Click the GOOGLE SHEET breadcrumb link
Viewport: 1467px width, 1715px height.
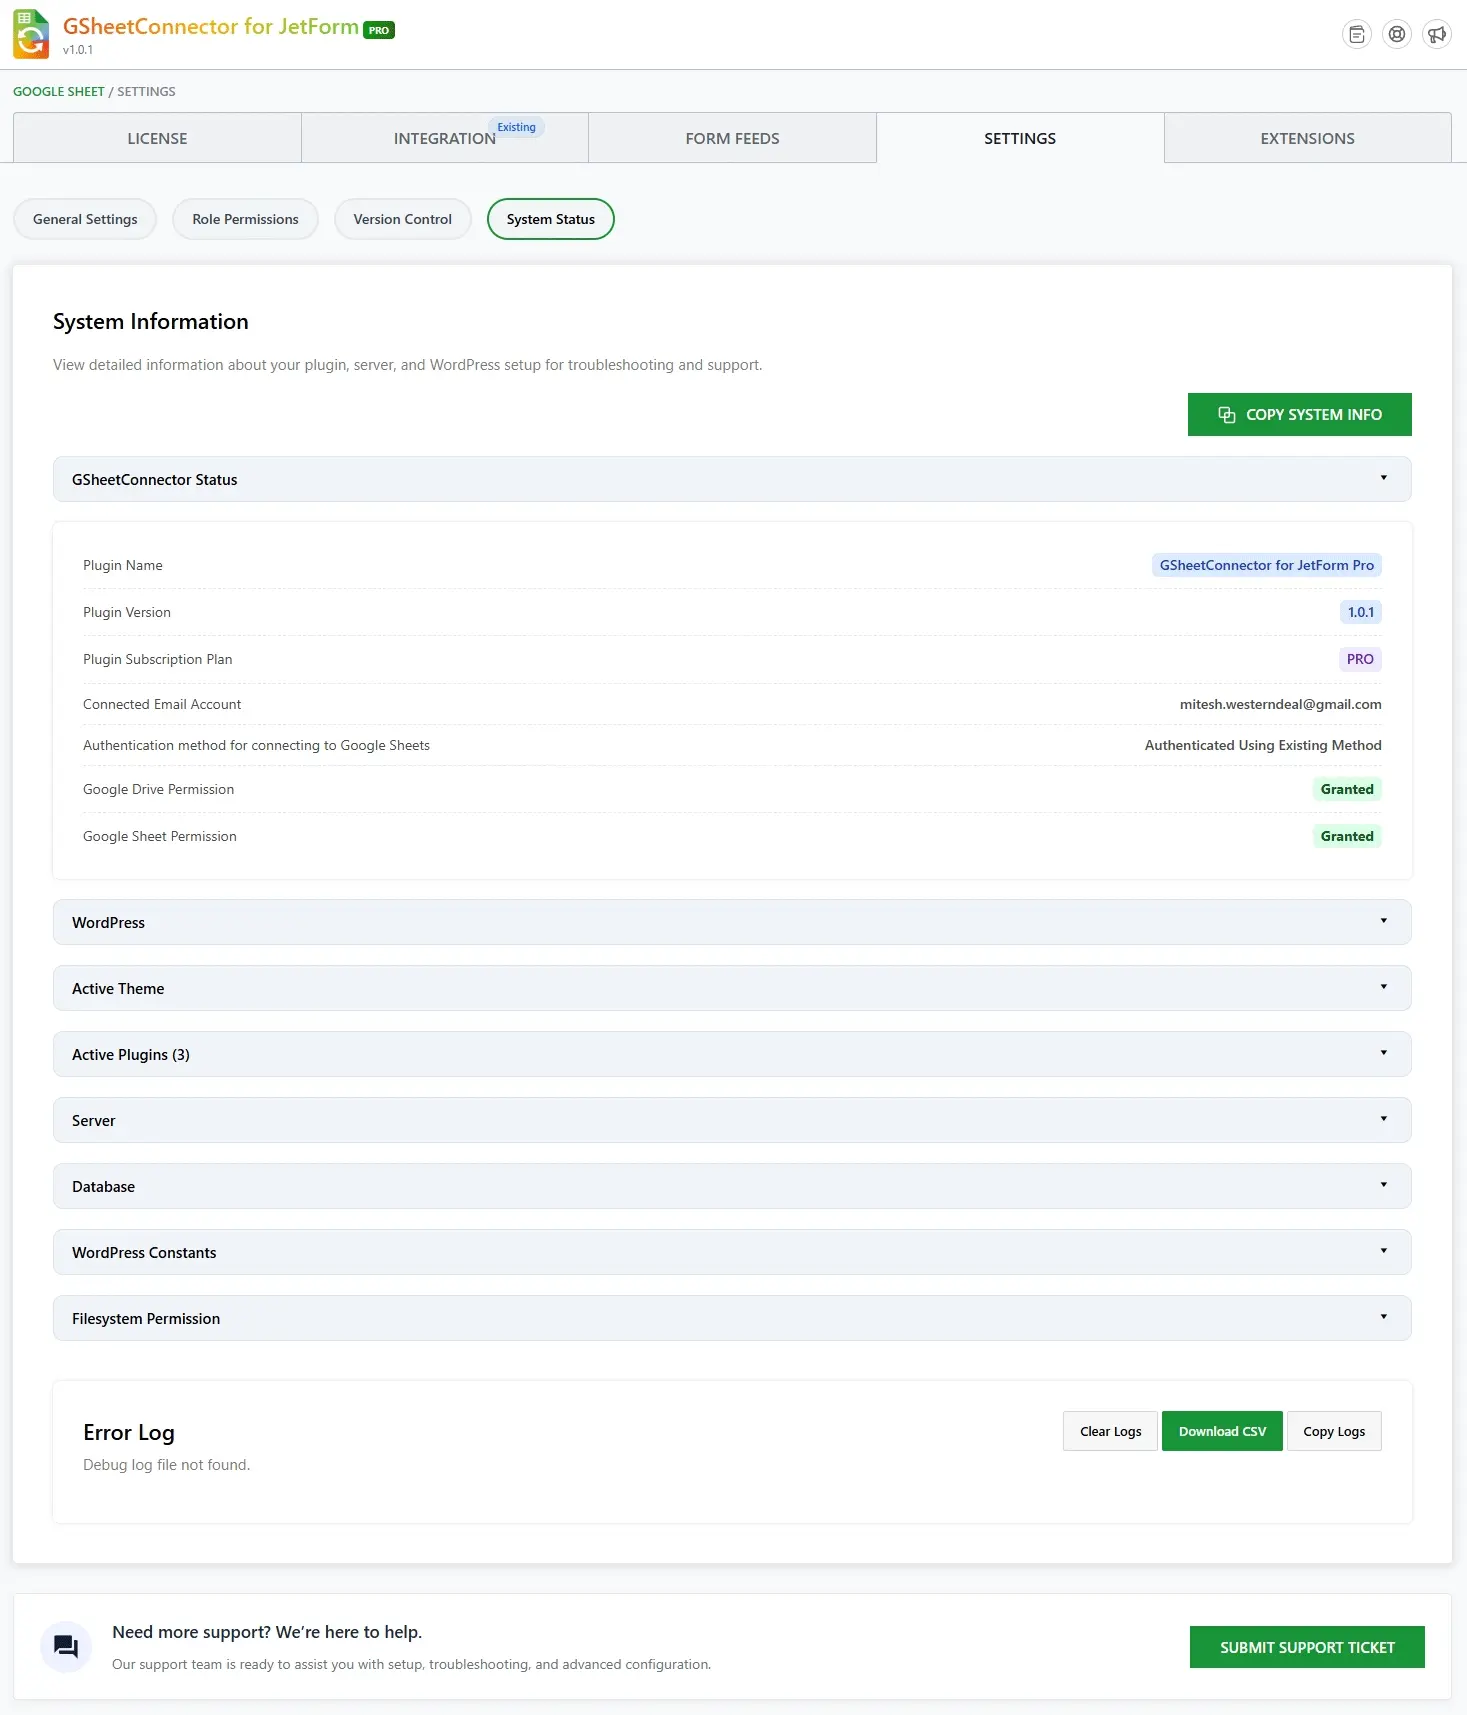[x=58, y=91]
